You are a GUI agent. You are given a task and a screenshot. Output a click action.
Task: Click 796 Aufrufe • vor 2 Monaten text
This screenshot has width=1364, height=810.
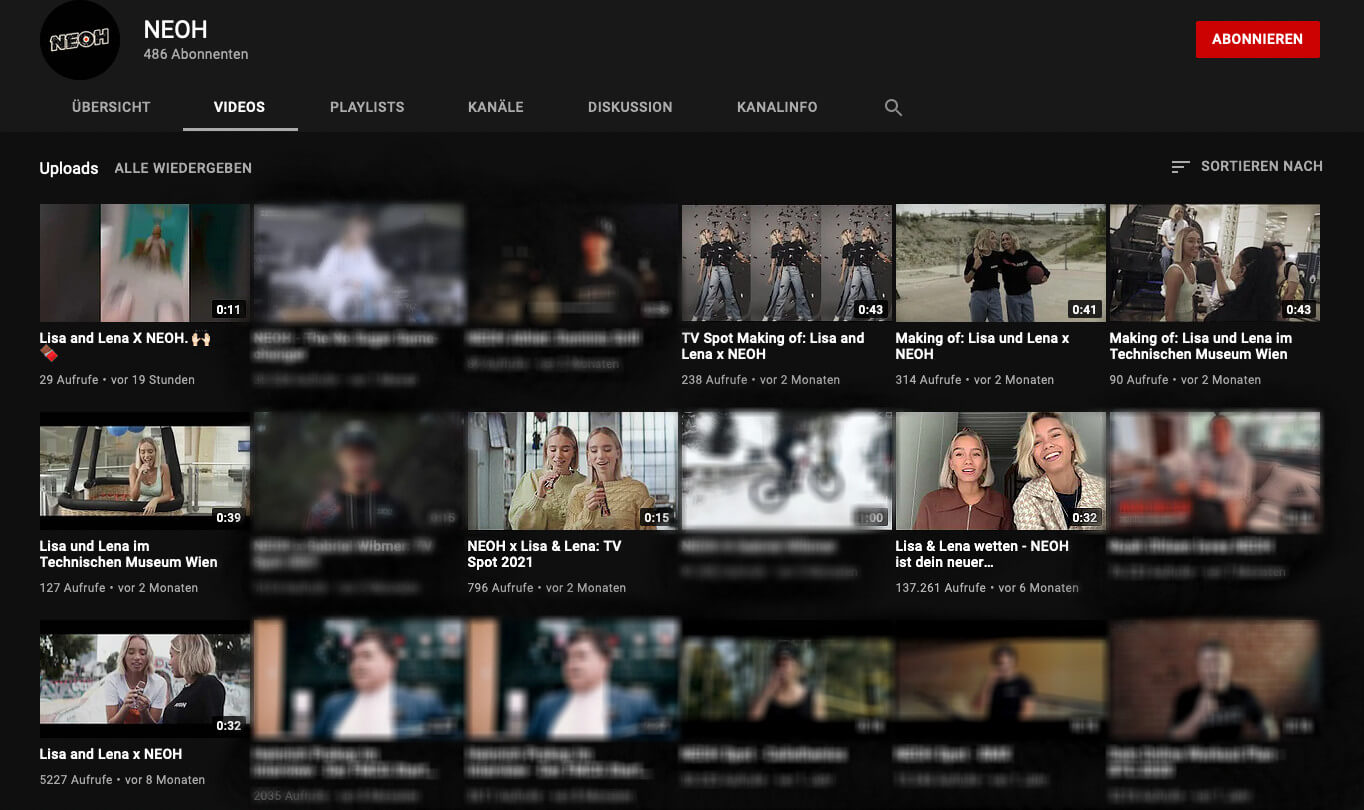(547, 588)
